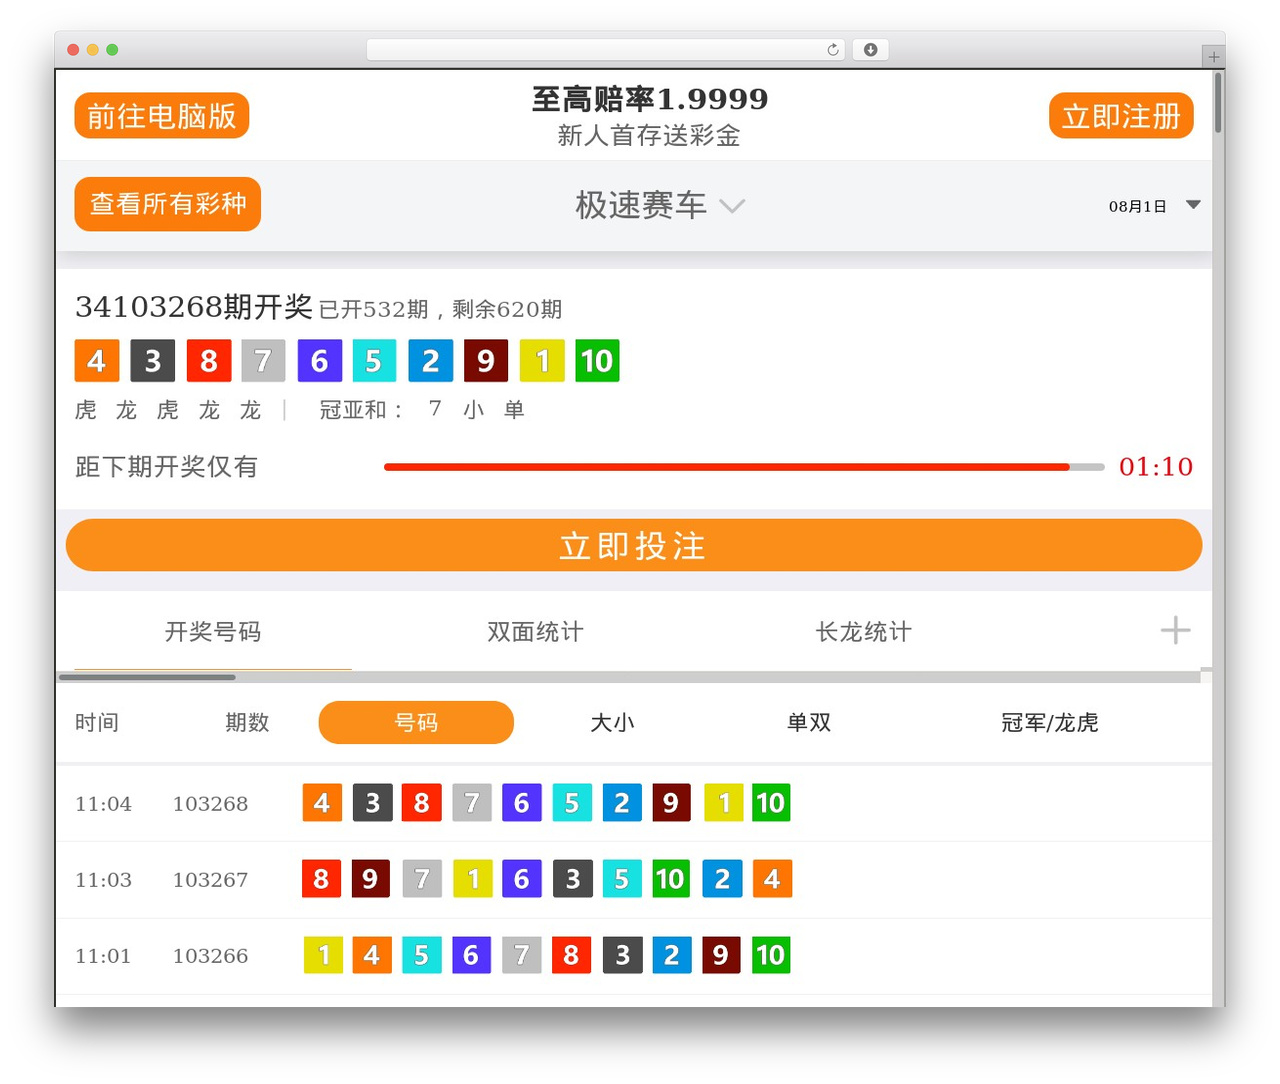
Task: Click orange ball 4 in row 103268
Action: click(322, 803)
